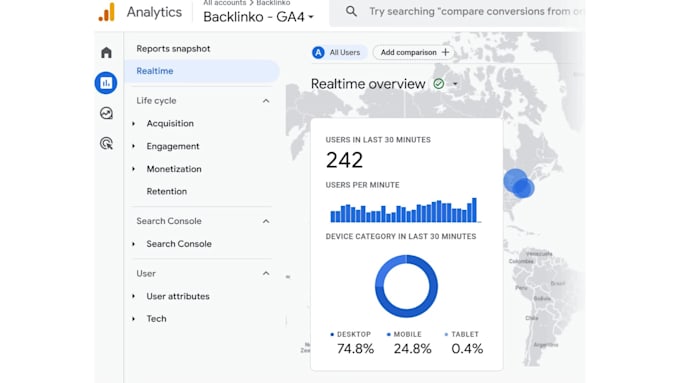Click the All Users chip
The height and width of the screenshot is (383, 680).
(339, 52)
